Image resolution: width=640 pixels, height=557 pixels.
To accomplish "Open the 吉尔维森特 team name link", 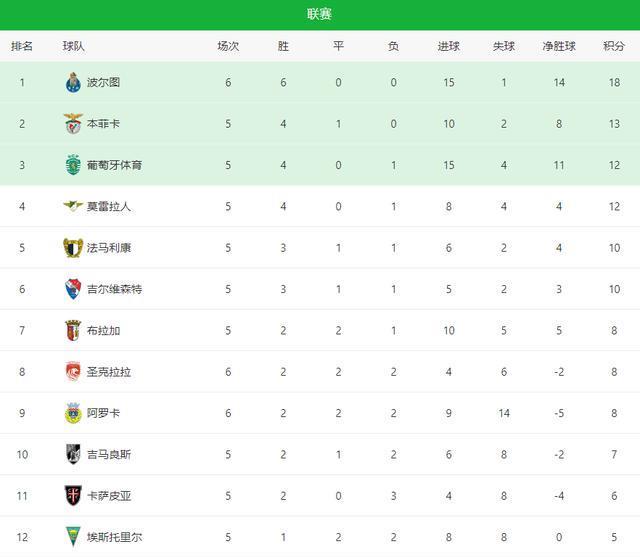I will pos(115,289).
